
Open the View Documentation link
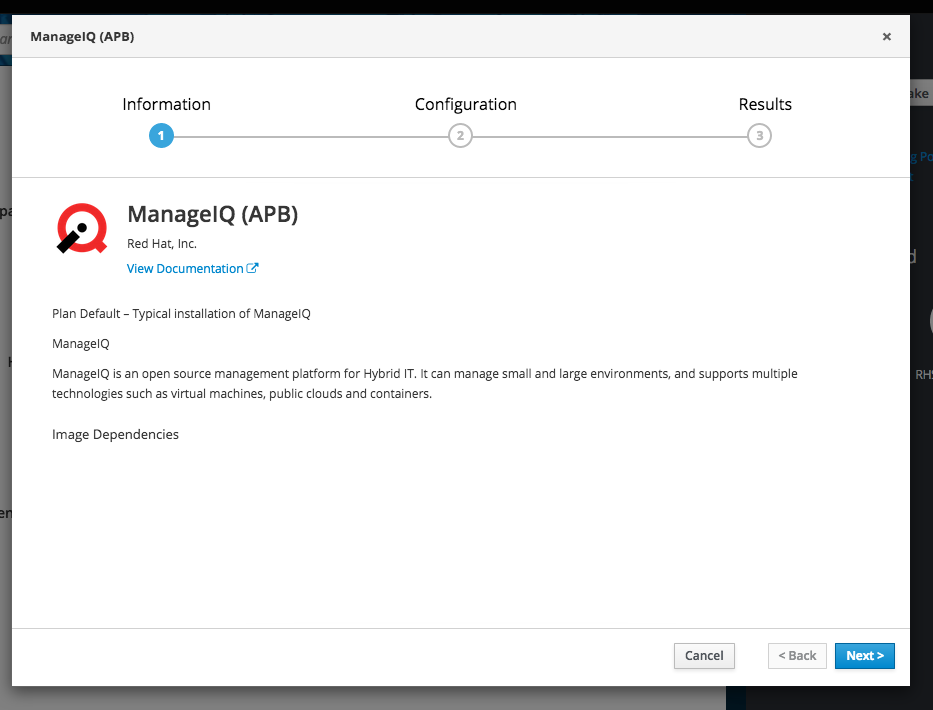point(187,268)
